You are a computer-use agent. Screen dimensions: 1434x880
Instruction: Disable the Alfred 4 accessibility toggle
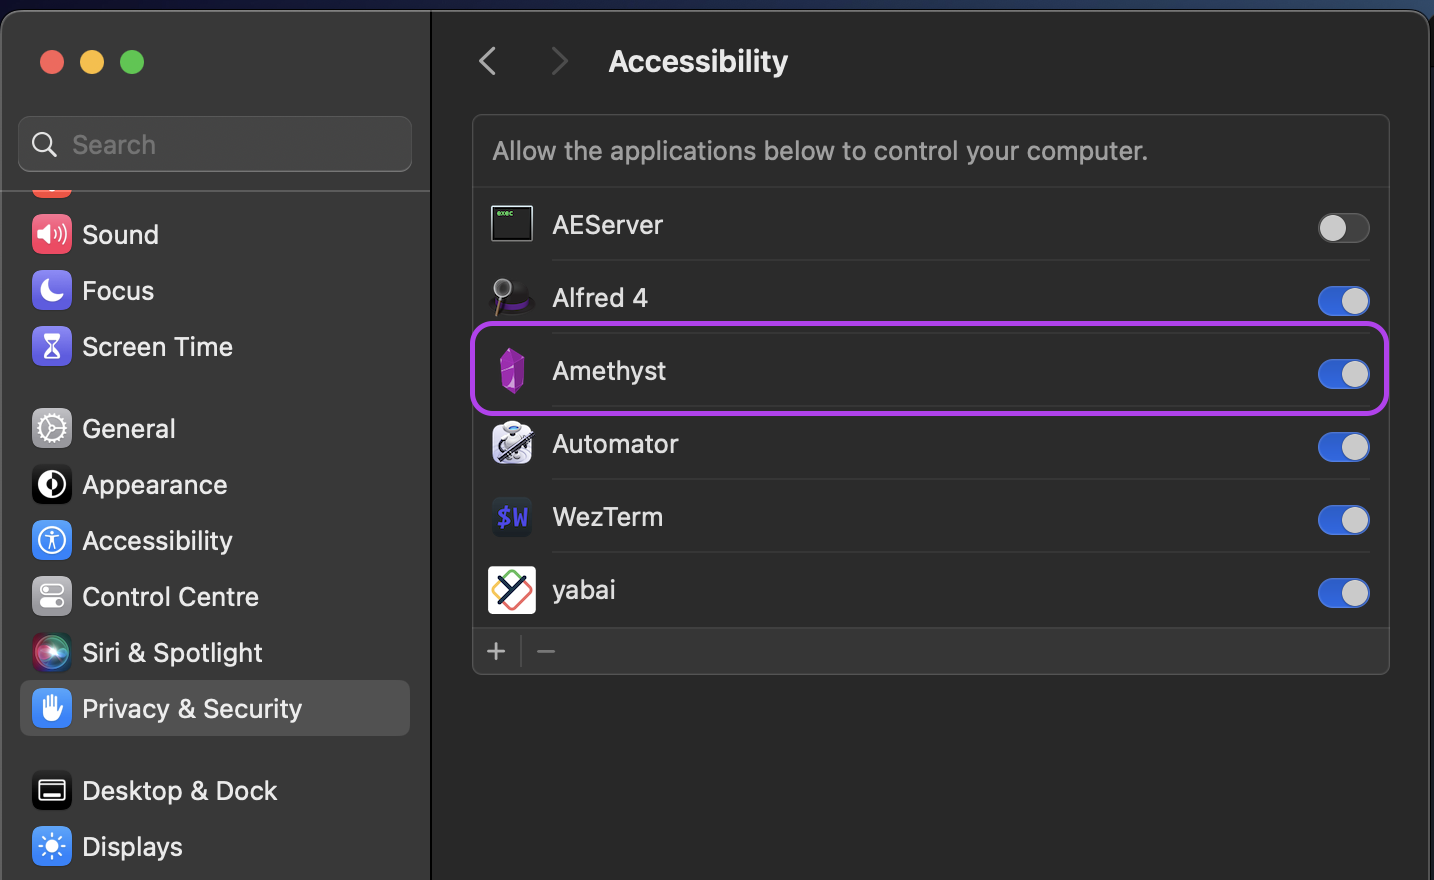(1343, 301)
